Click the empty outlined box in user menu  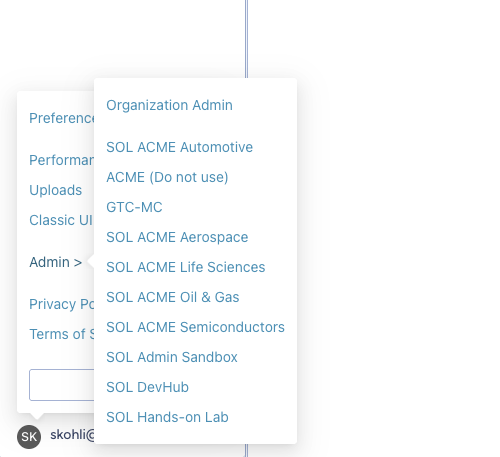point(62,385)
